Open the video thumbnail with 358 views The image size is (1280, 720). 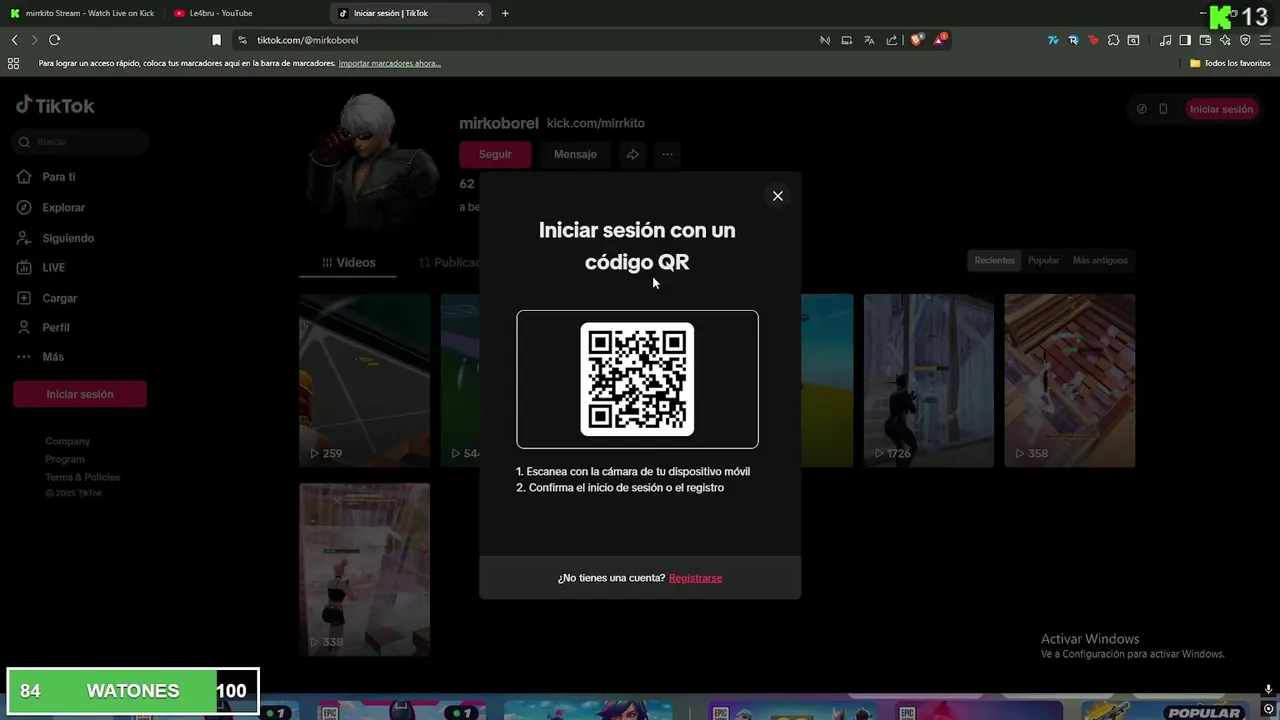tap(1070, 380)
